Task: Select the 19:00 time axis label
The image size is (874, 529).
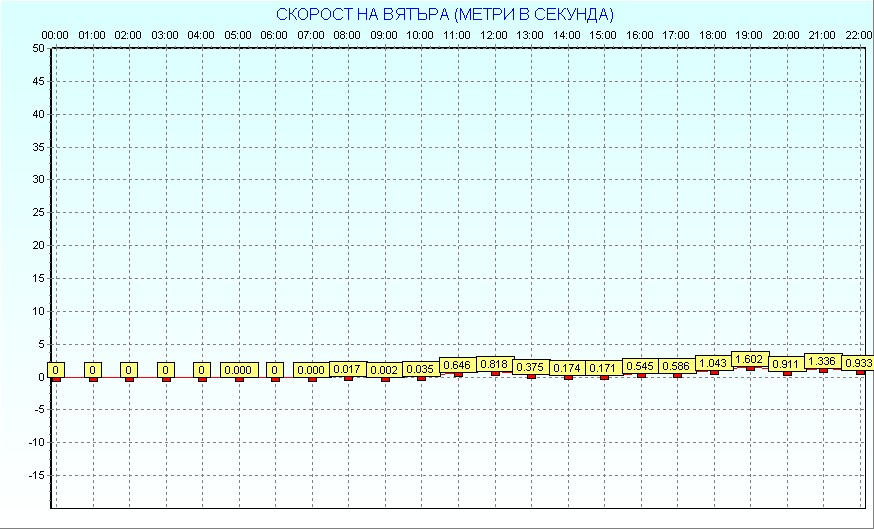Action: pos(749,35)
